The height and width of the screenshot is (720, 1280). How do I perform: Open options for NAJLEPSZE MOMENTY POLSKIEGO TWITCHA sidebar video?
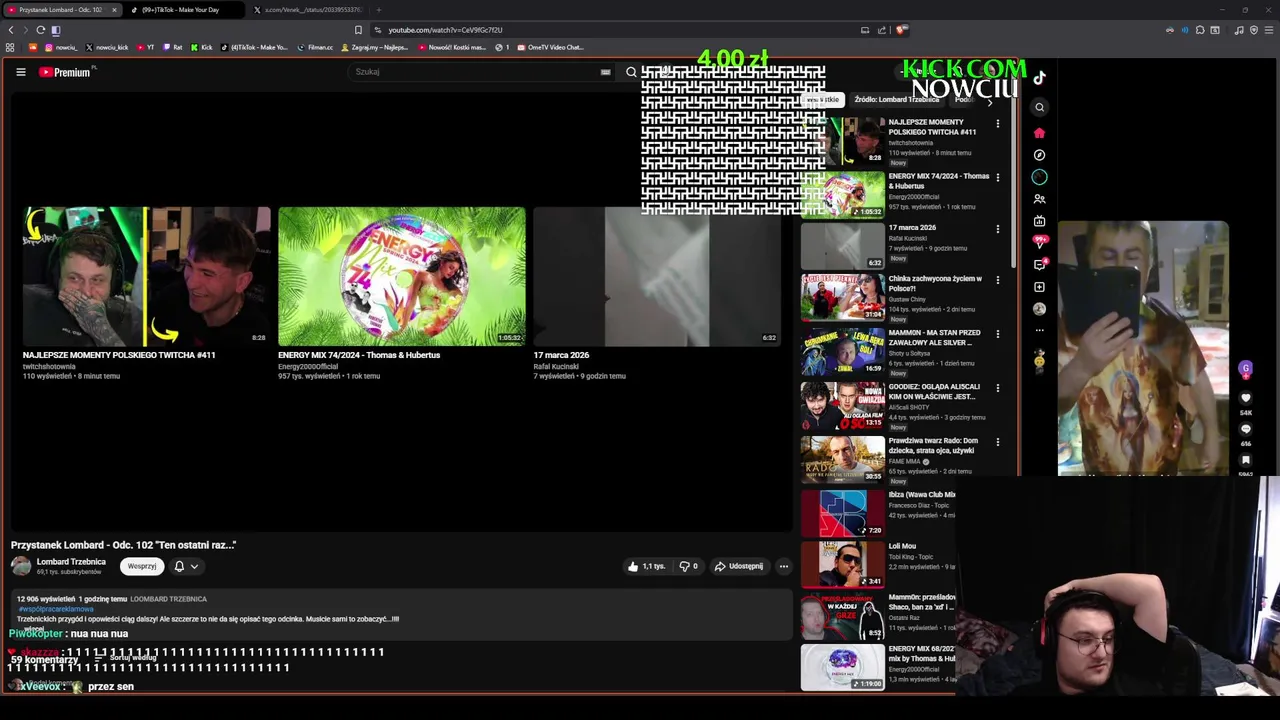[x=997, y=124]
